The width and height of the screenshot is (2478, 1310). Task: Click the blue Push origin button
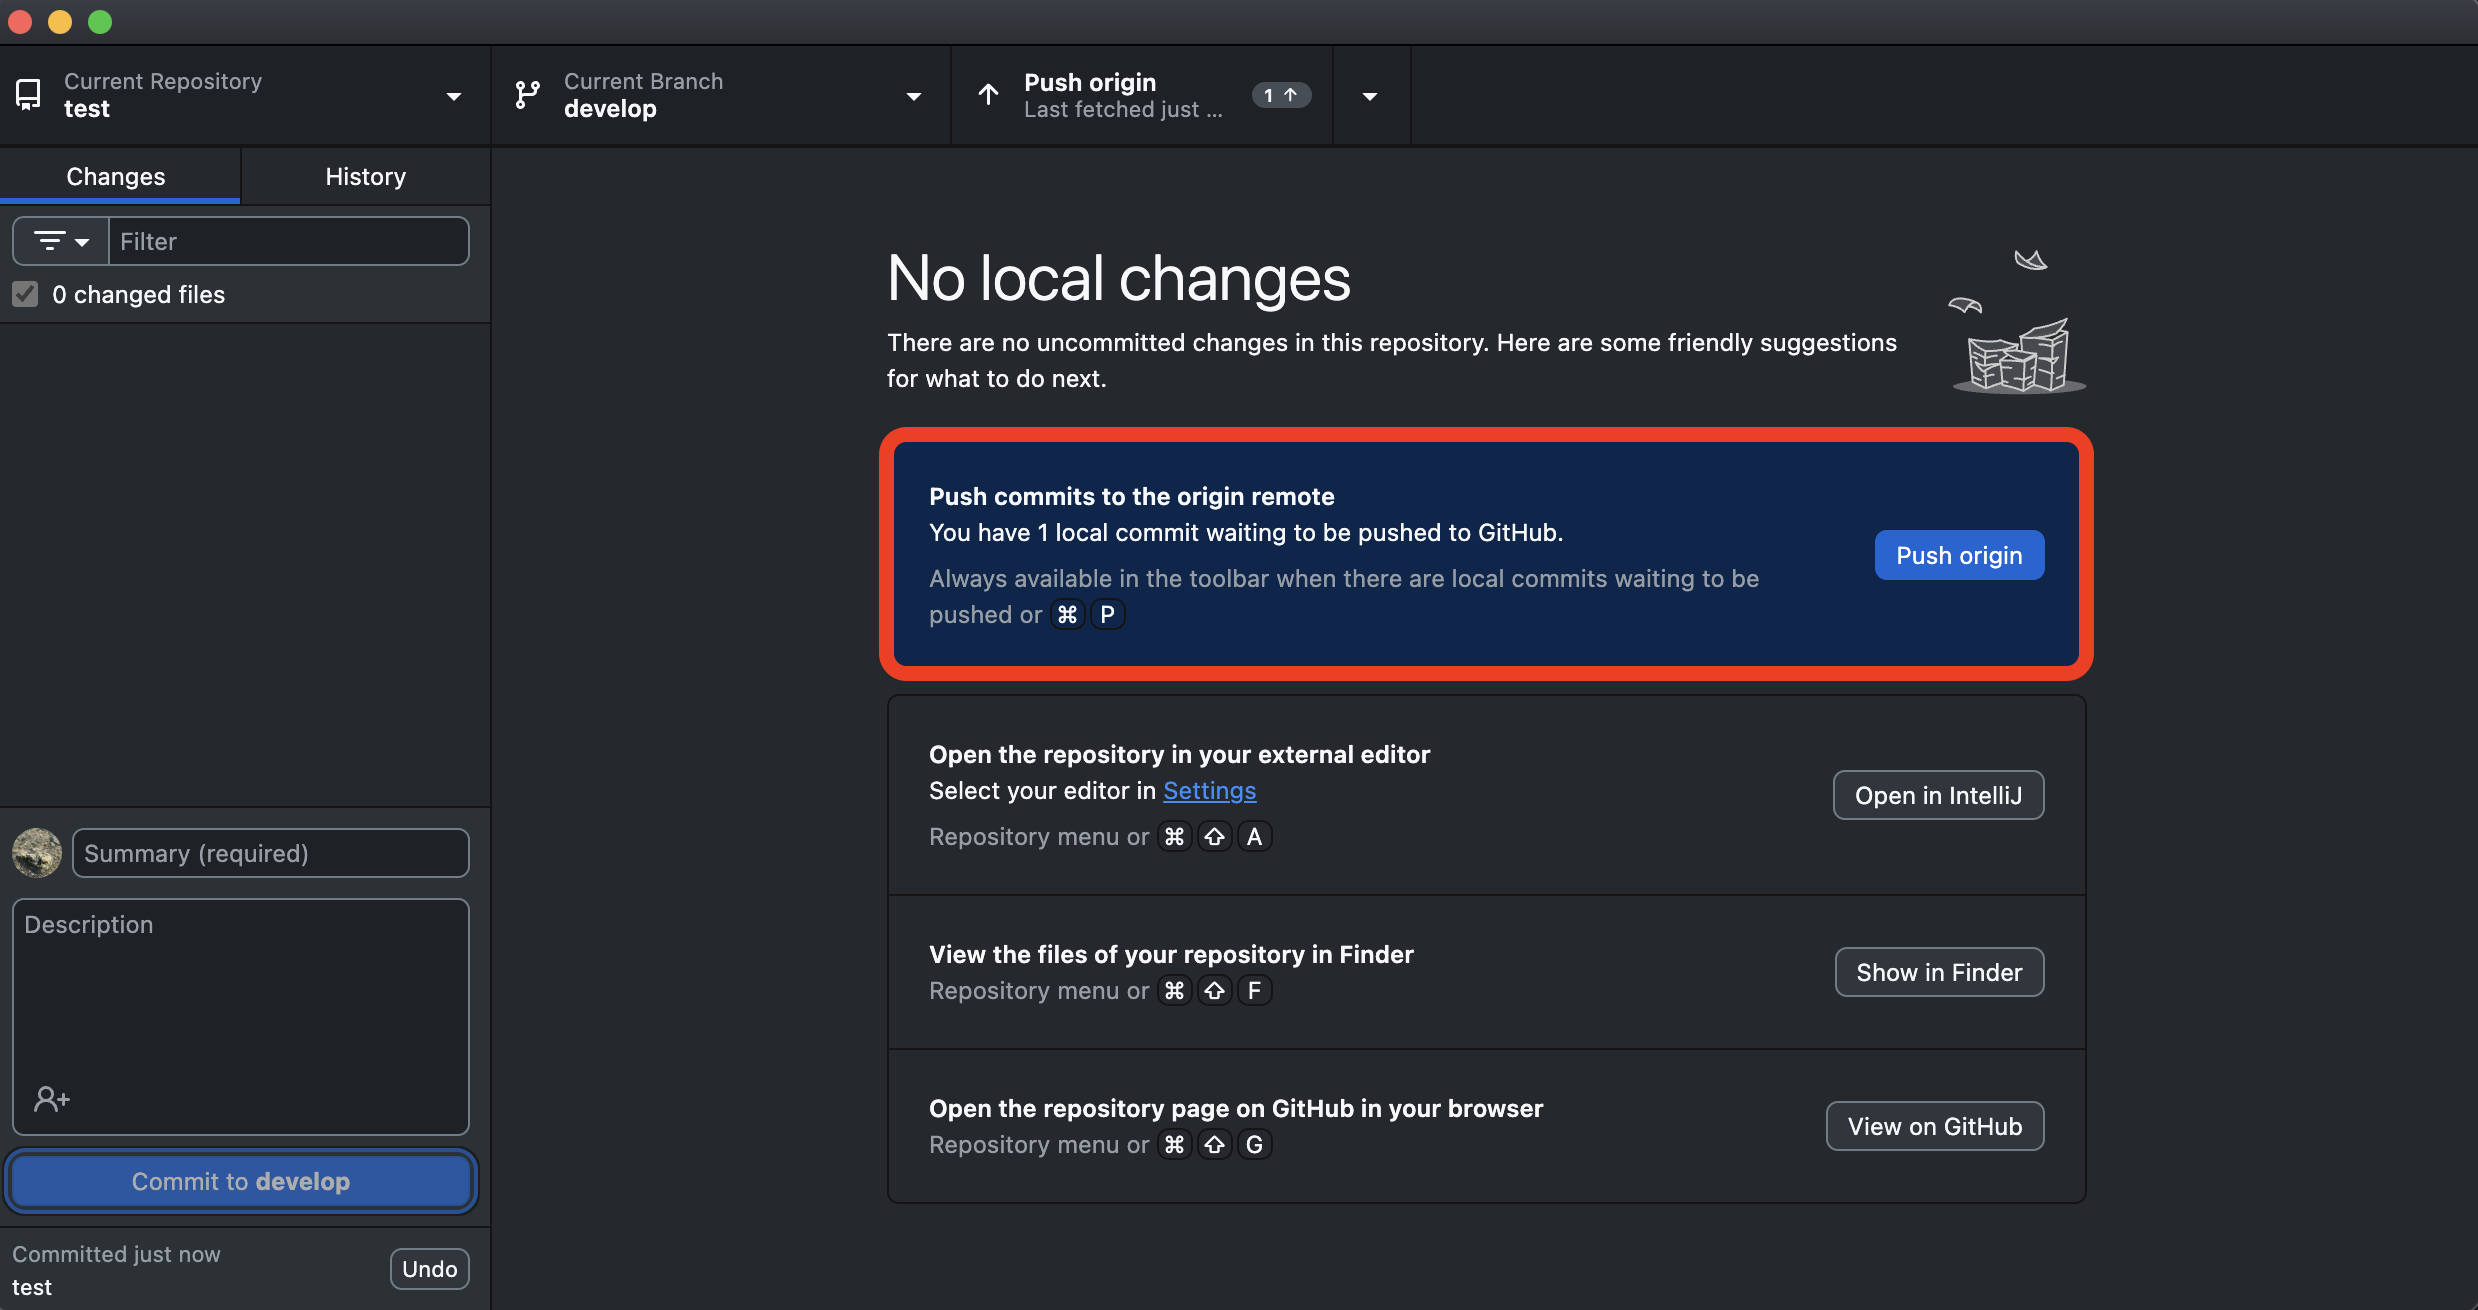tap(1958, 555)
